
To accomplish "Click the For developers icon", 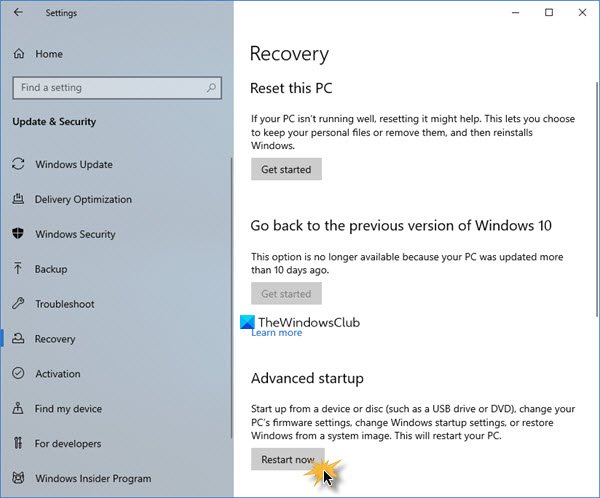I will click(18, 444).
